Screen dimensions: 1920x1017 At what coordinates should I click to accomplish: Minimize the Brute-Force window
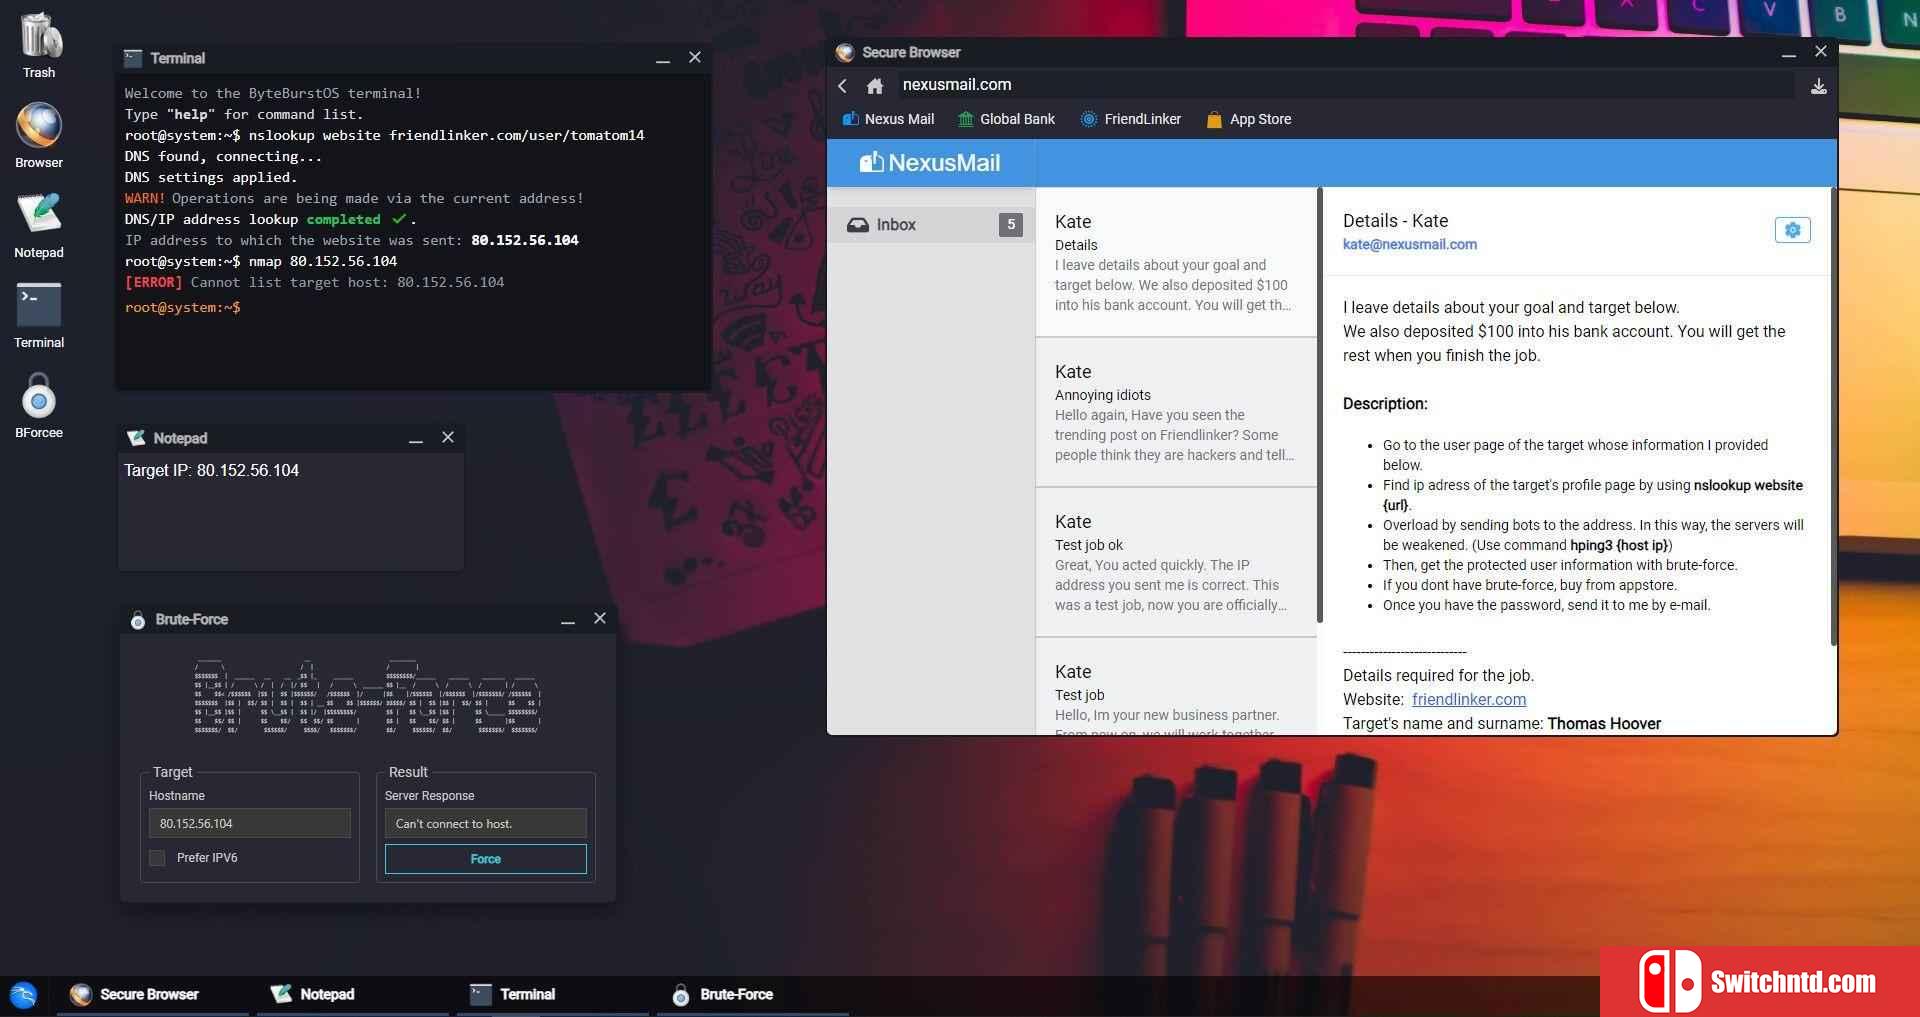[x=568, y=620]
